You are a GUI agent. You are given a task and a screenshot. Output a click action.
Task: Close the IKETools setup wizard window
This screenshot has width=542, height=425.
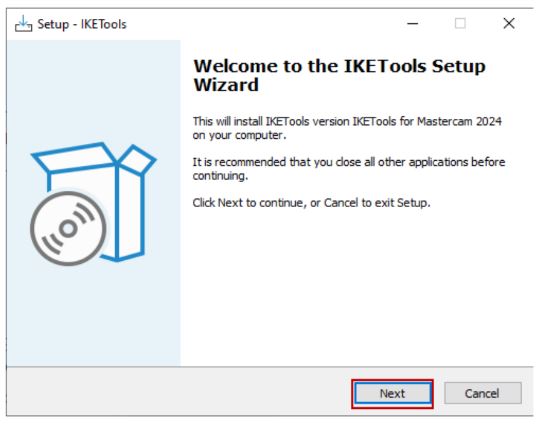pyautogui.click(x=509, y=23)
